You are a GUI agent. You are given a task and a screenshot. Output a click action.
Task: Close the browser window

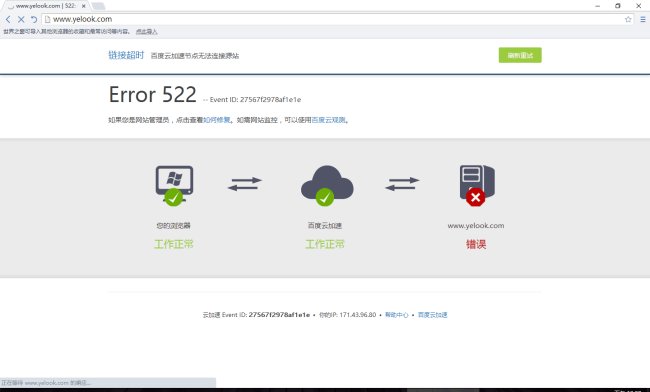coord(638,6)
